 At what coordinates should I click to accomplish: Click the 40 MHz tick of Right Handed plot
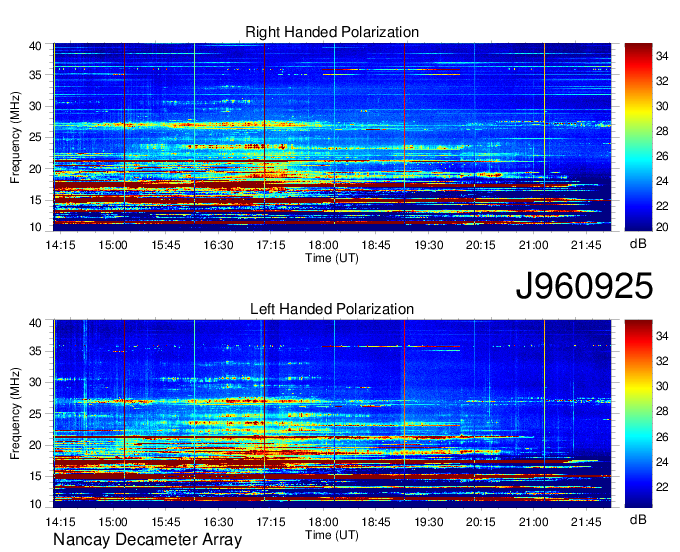pos(35,46)
